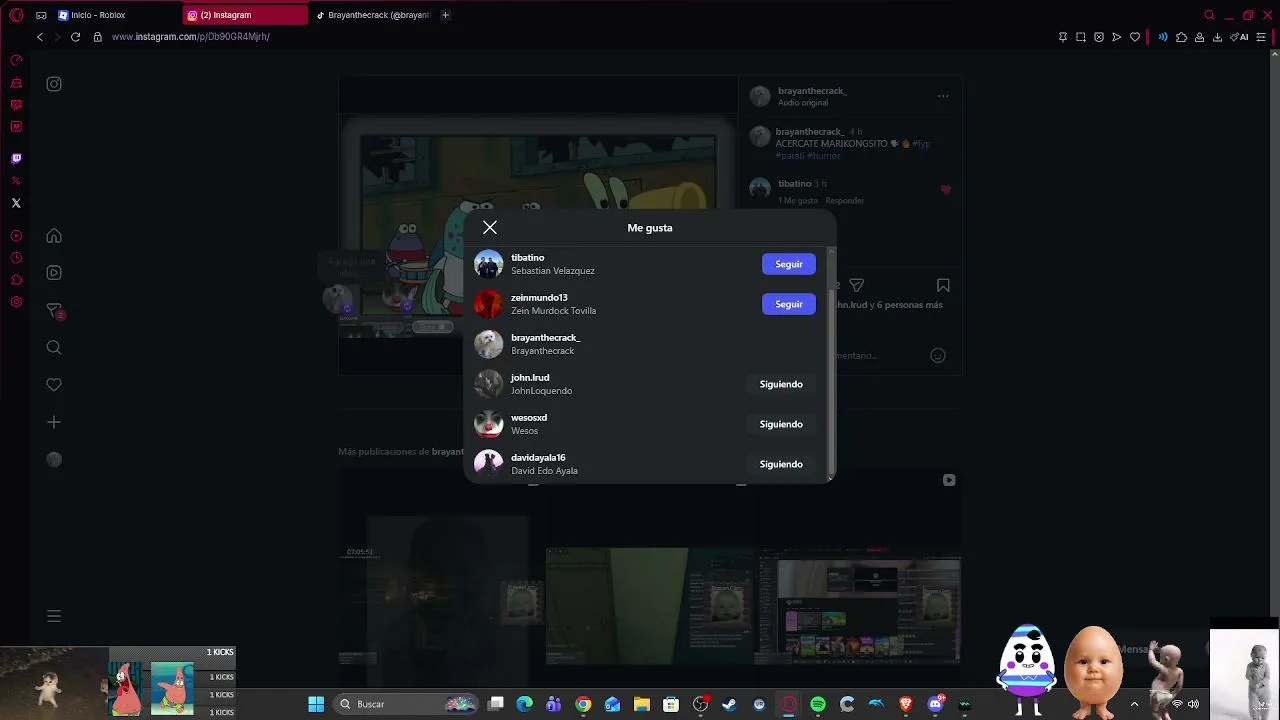Open Instagram notifications heart
This screenshot has width=1280, height=720.
tap(54, 385)
